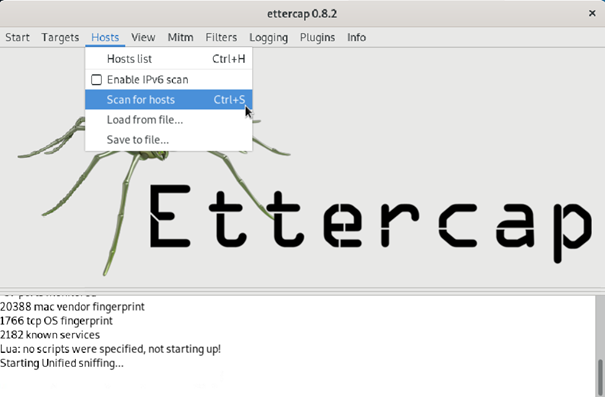605x397 pixels.
Task: Click the '20388 mac vendor fingerprint' log line
Action: 72,307
